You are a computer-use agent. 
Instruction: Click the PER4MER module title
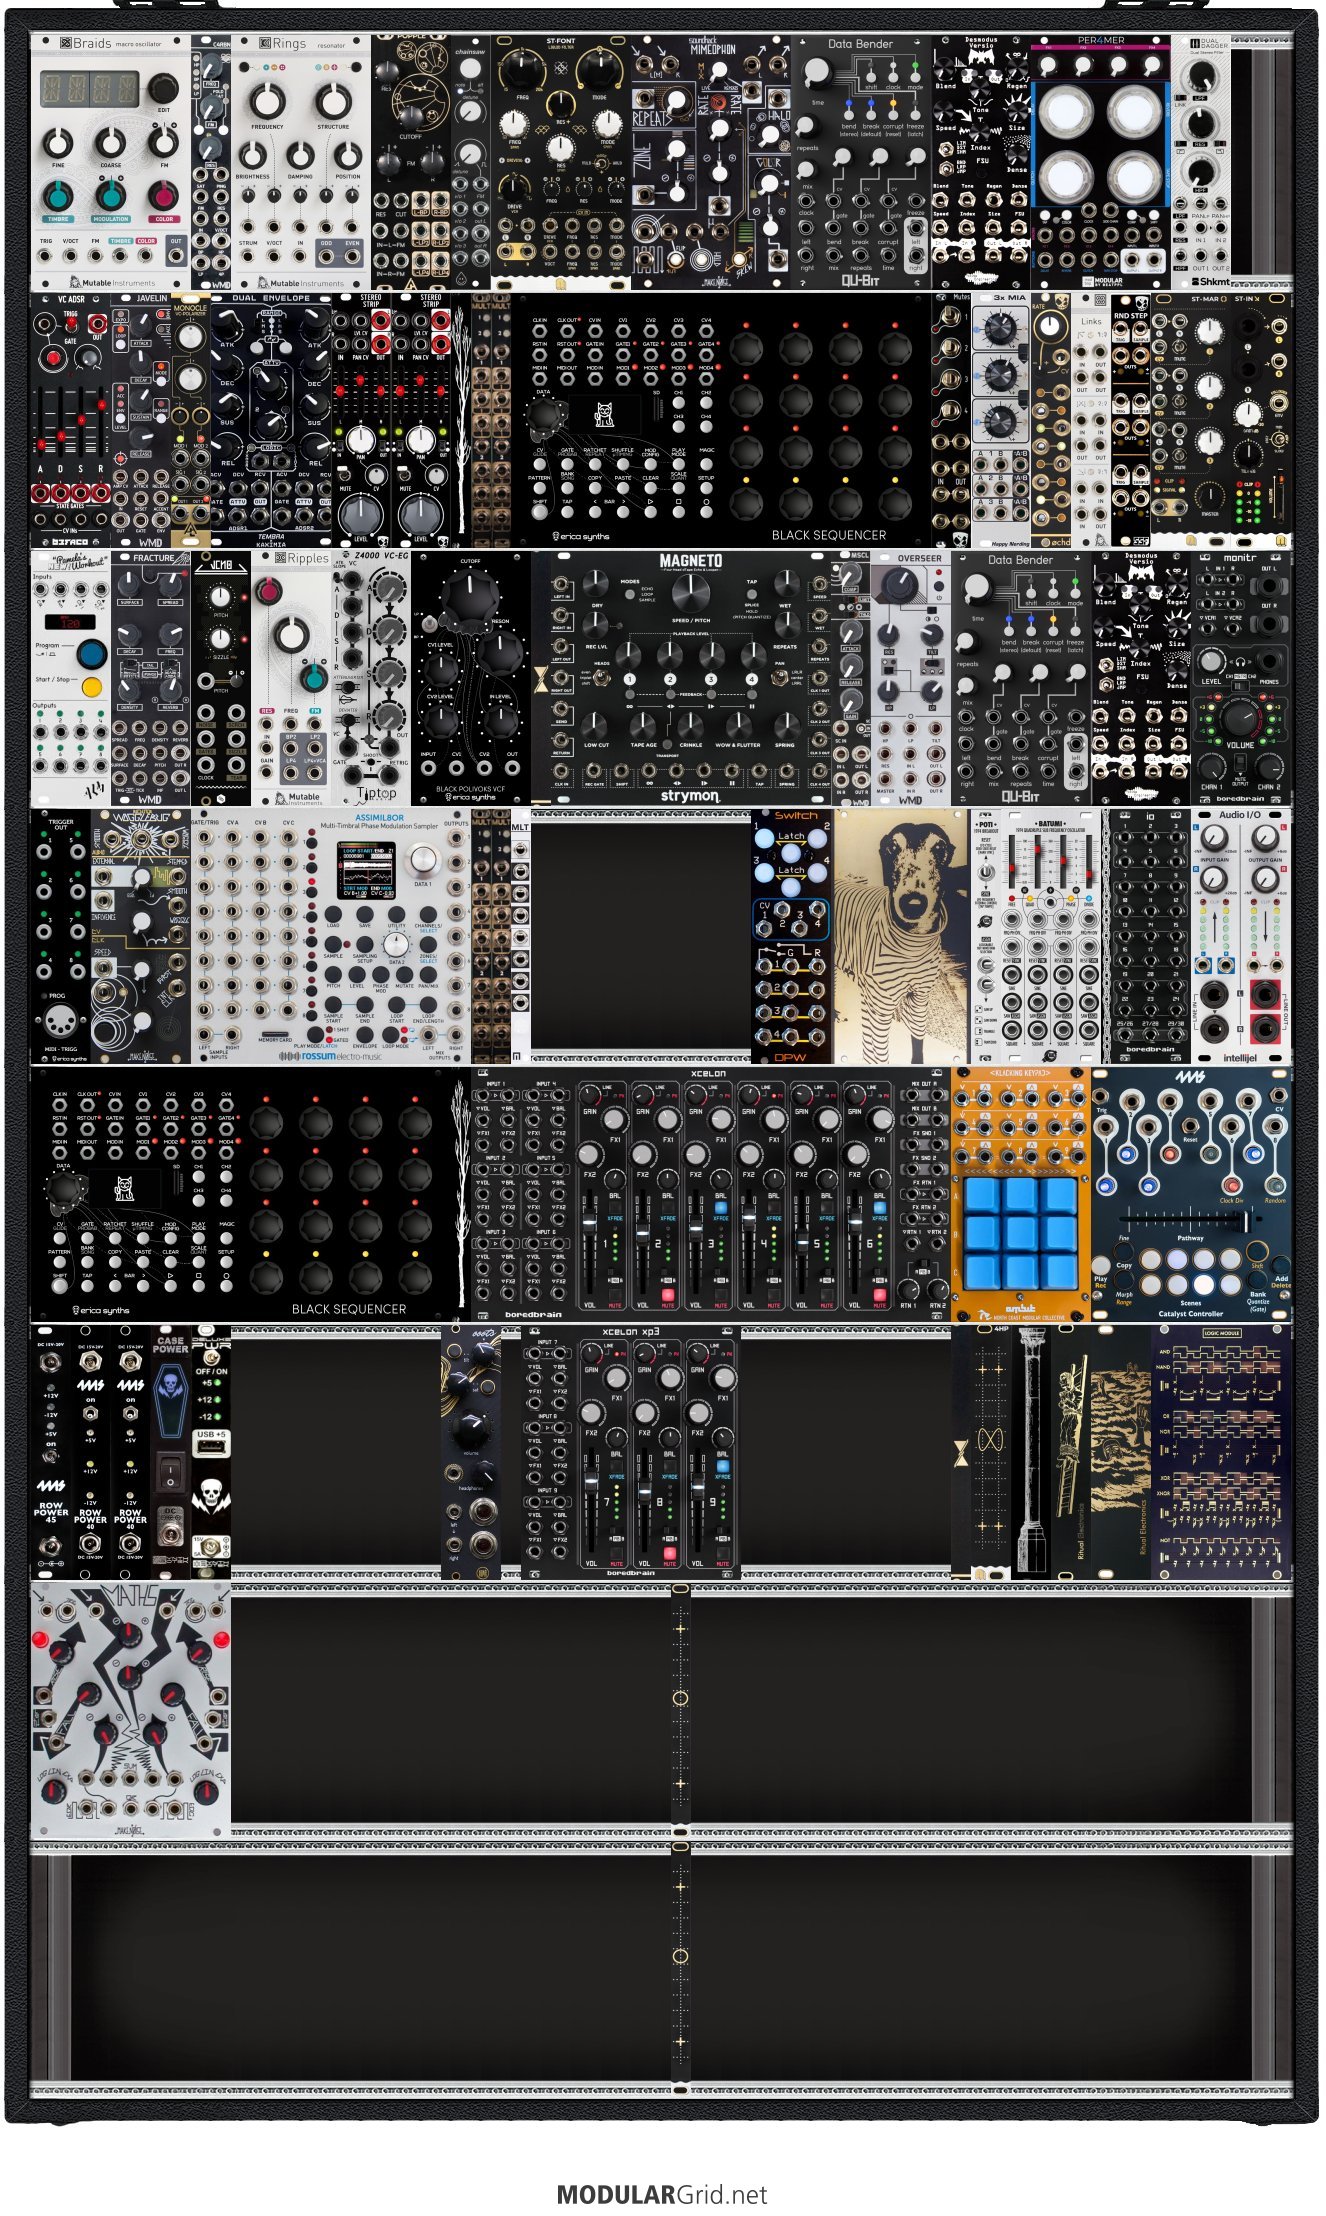(x=1100, y=41)
